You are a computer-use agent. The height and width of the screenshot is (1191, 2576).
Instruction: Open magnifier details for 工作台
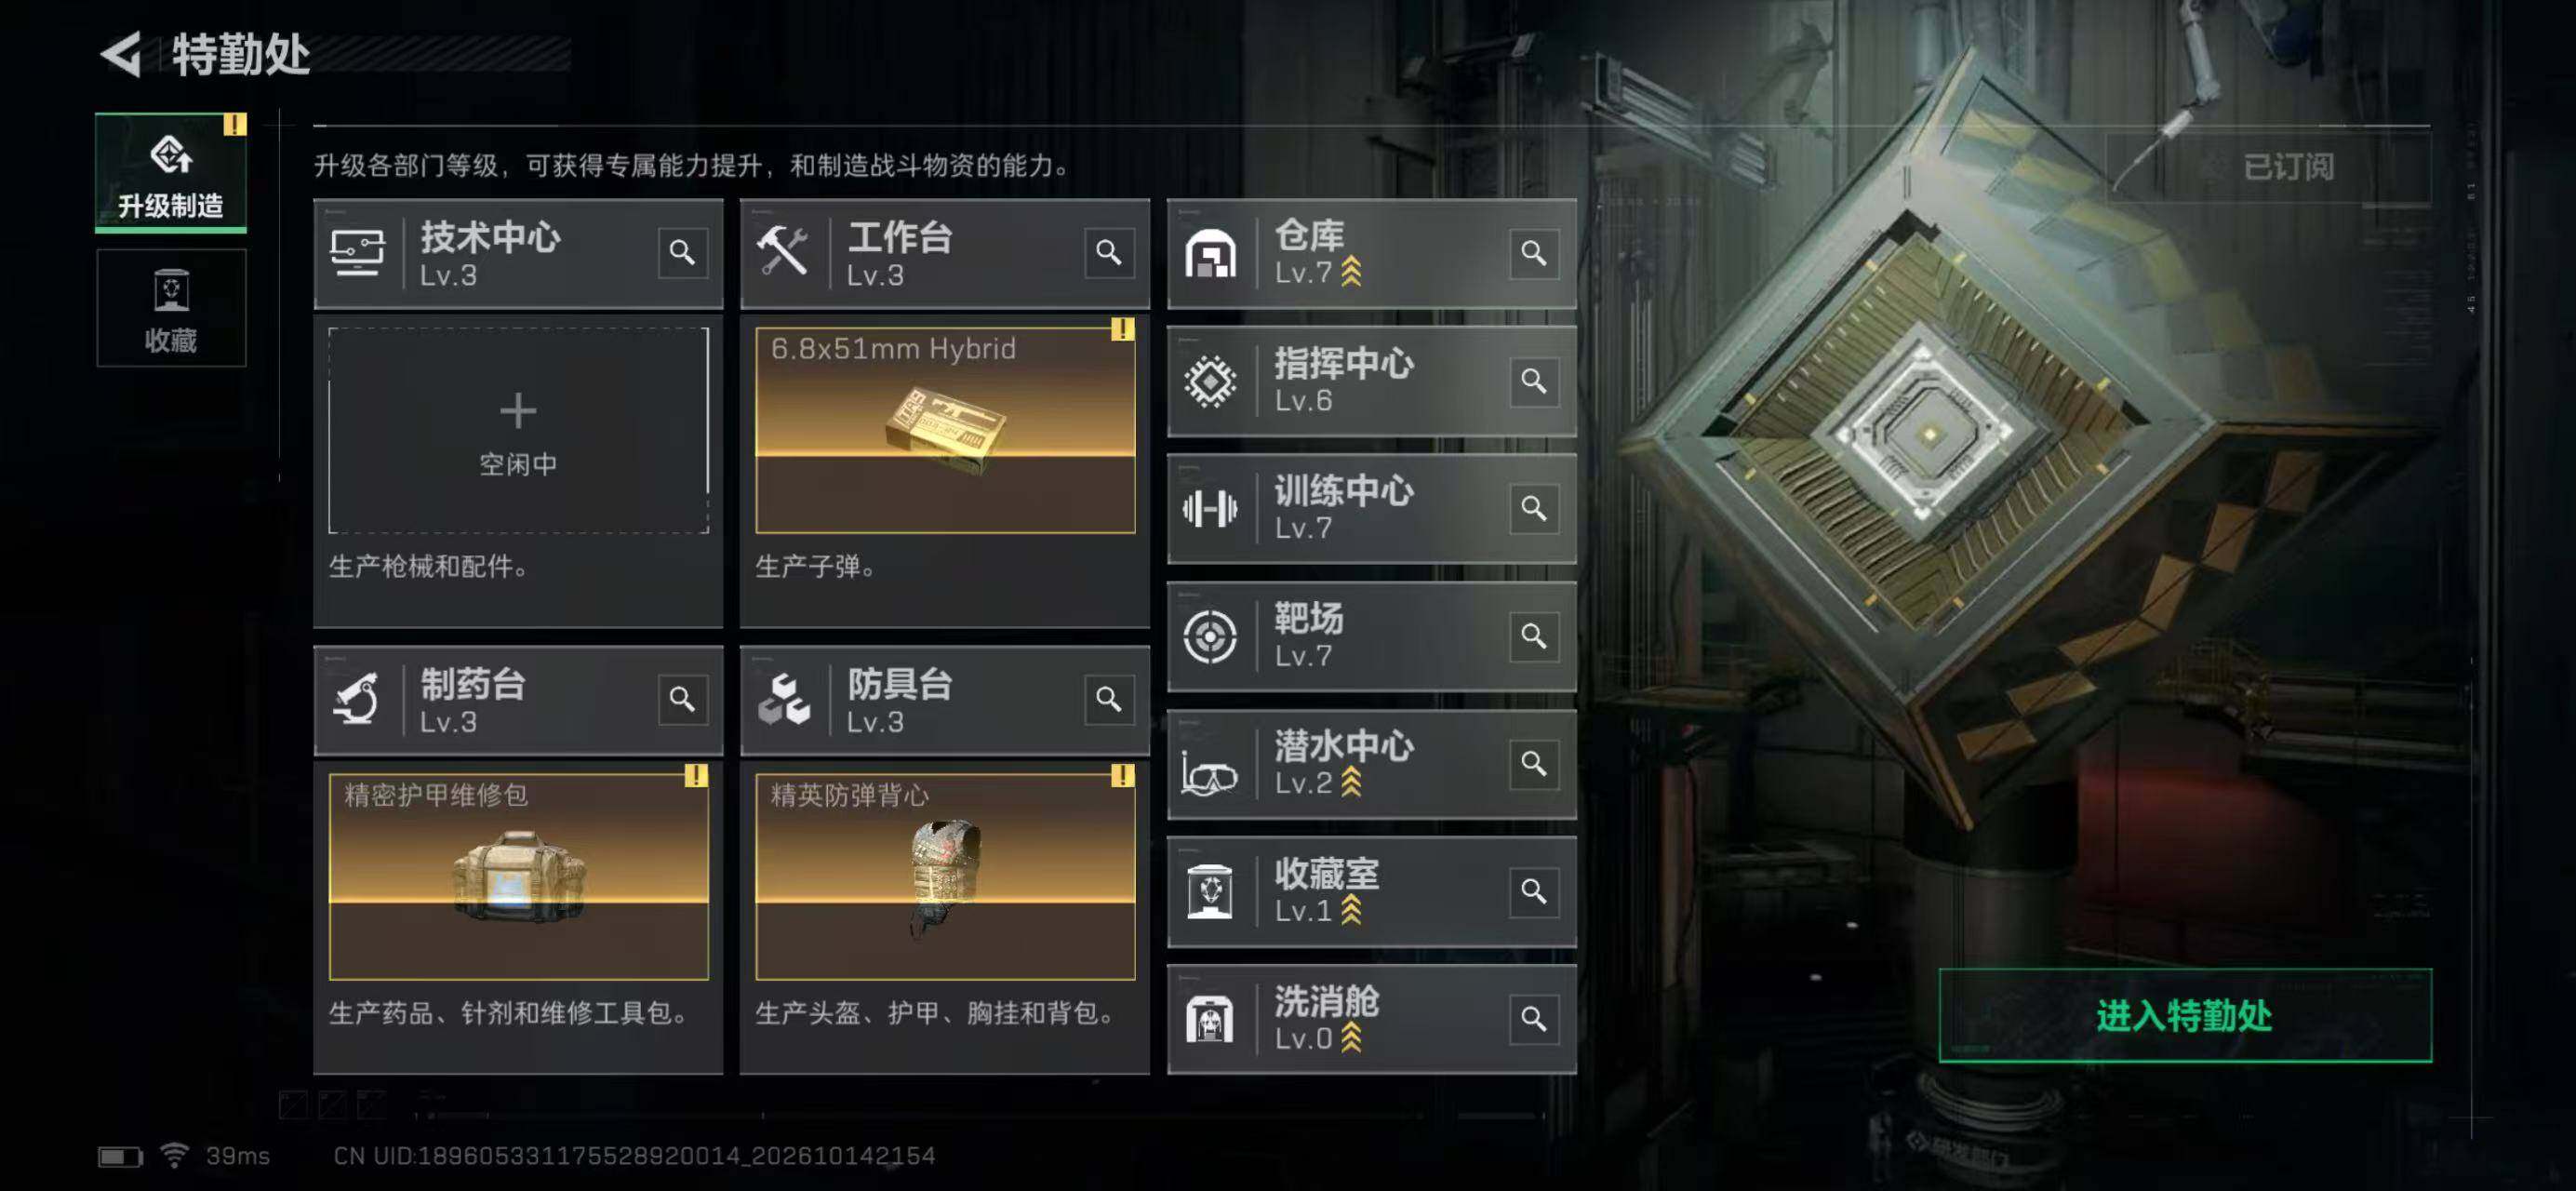pos(1108,252)
